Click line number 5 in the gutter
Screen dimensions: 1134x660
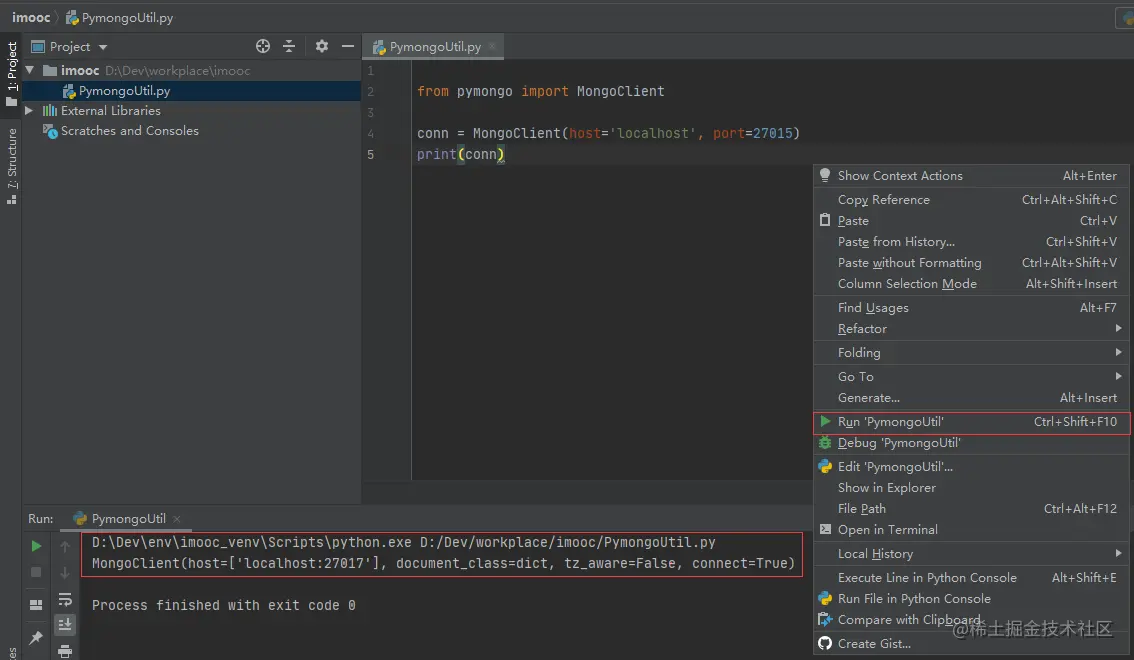click(x=370, y=154)
